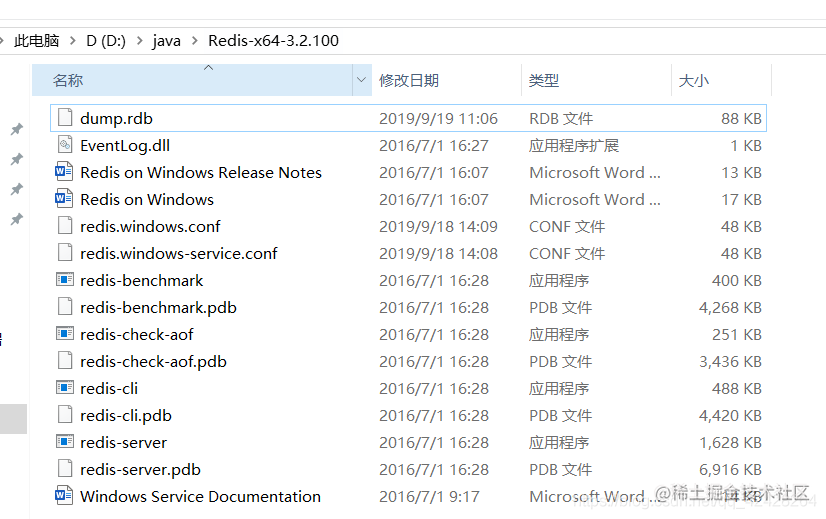Click the redis-check-aof.pdb file icon
The height and width of the screenshot is (519, 826).
coord(65,360)
